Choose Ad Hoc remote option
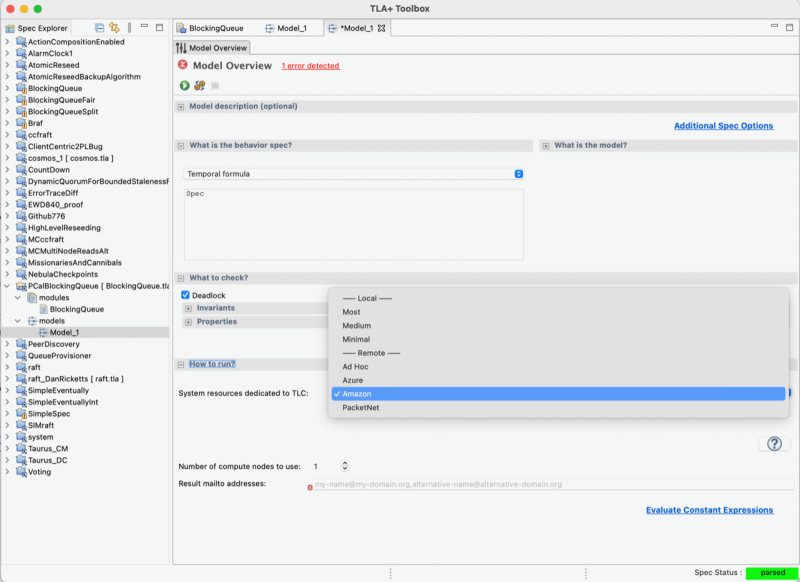 tap(558, 366)
